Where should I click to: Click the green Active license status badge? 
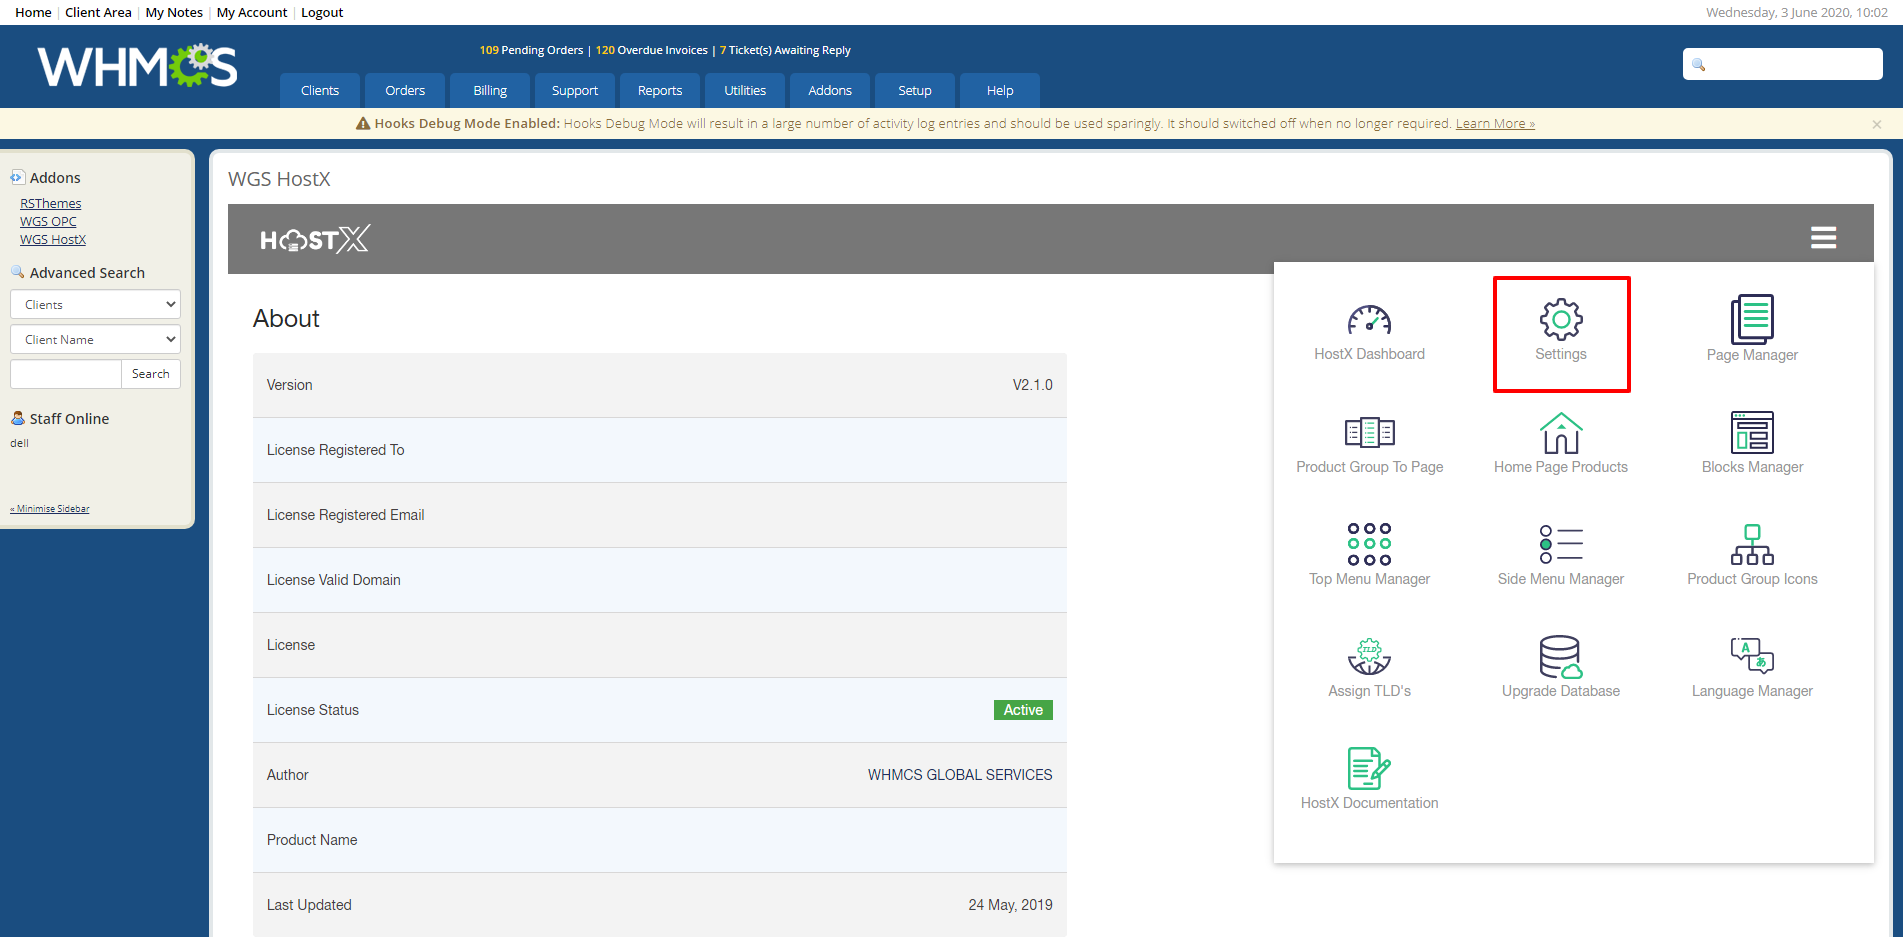(x=1023, y=709)
